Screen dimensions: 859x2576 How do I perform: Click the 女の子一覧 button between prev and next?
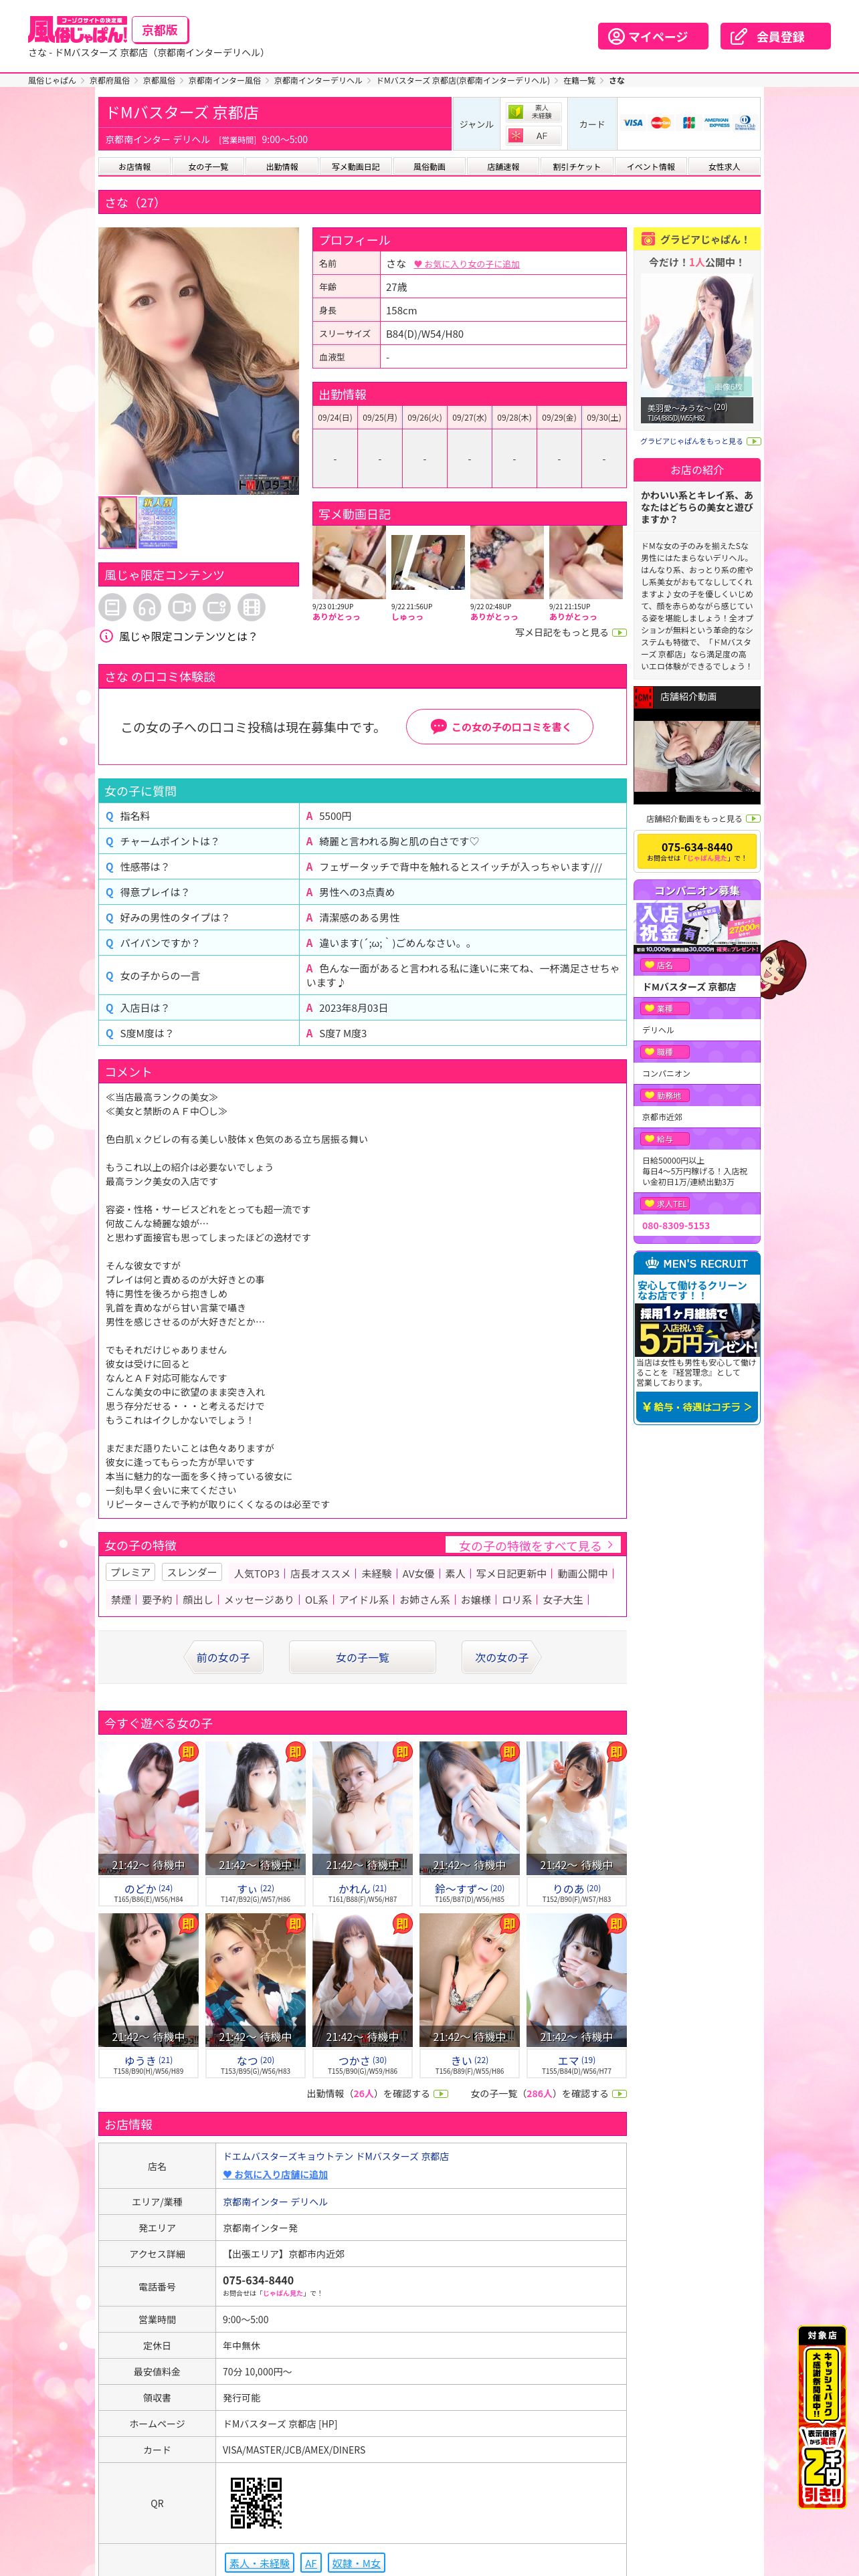pos(362,1658)
